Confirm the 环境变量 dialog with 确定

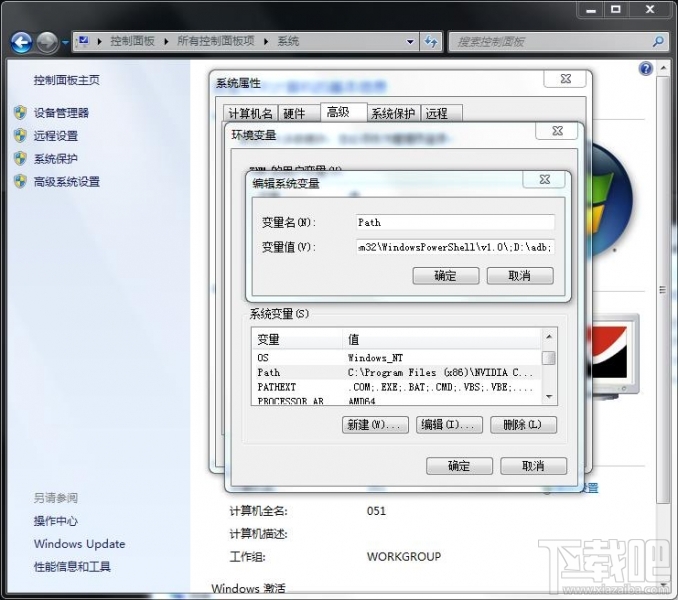click(459, 466)
